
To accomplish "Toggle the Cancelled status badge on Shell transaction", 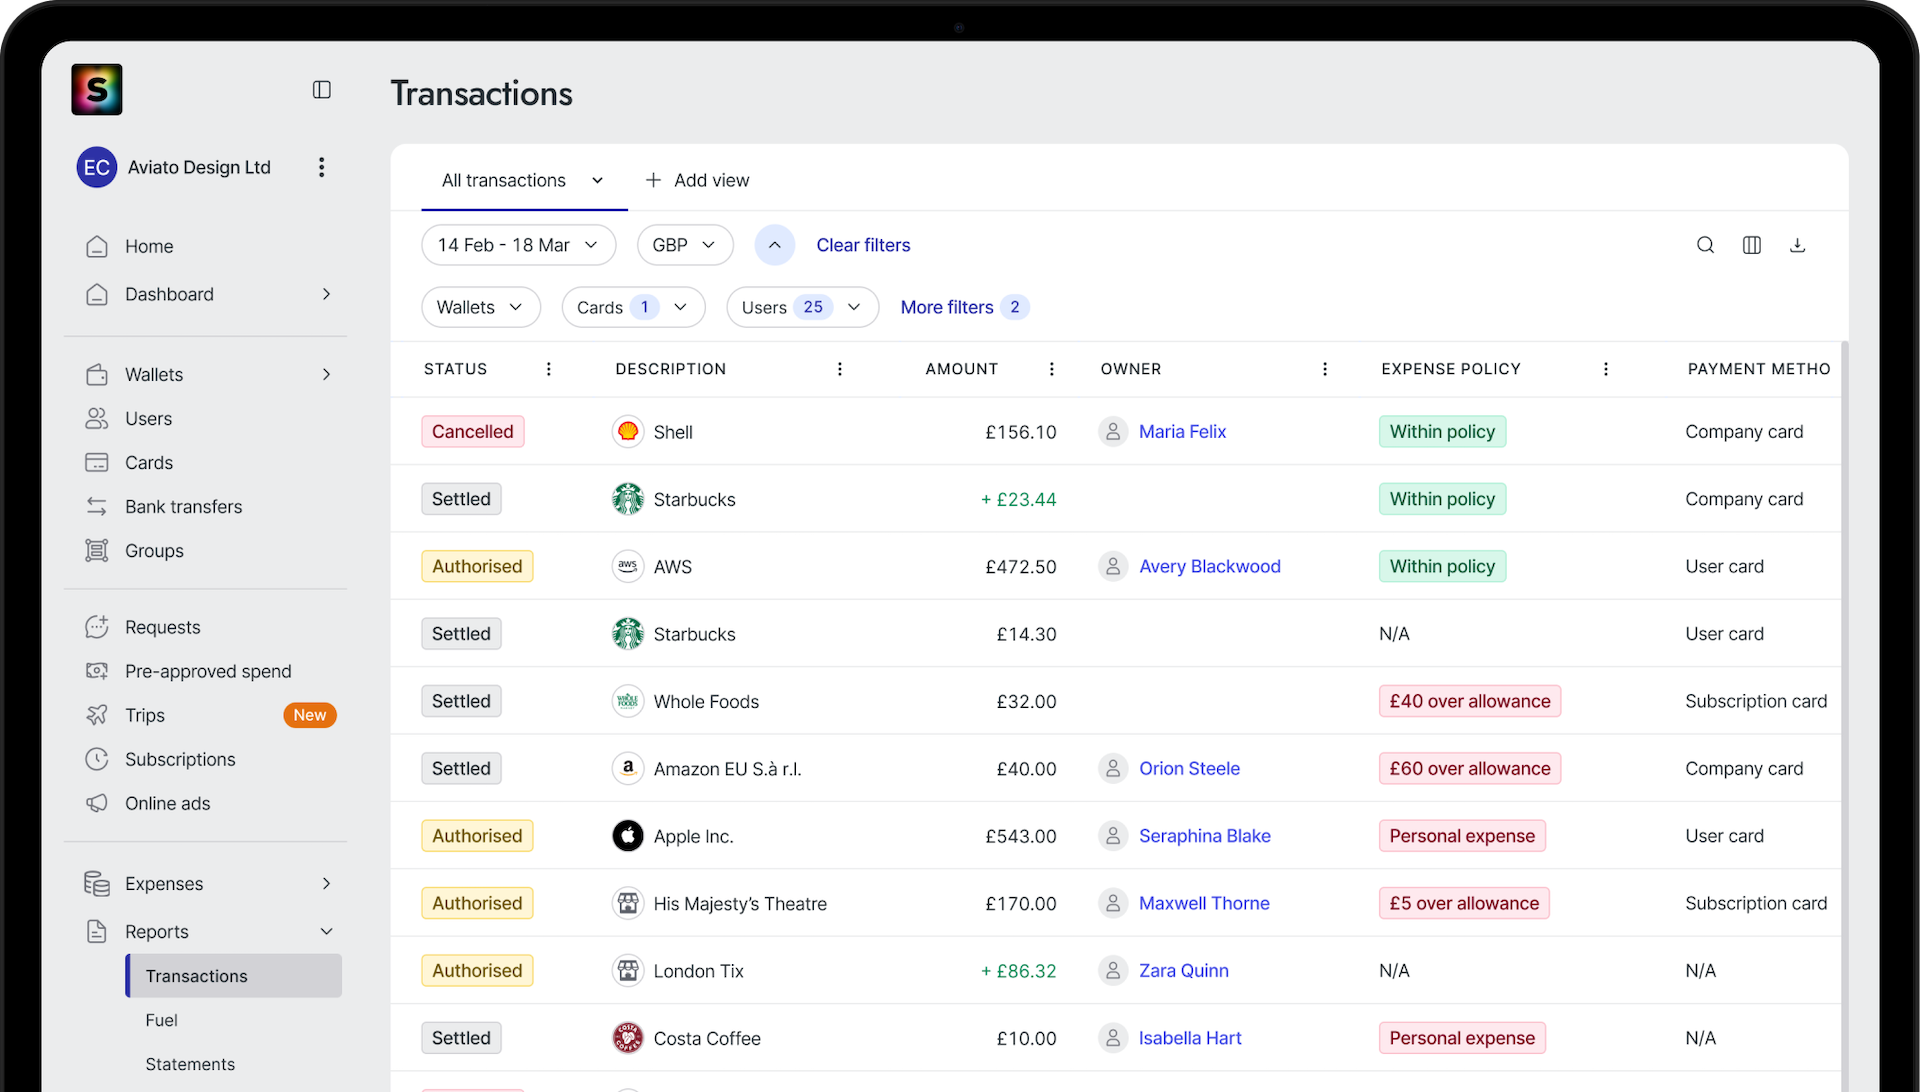I will [x=472, y=431].
